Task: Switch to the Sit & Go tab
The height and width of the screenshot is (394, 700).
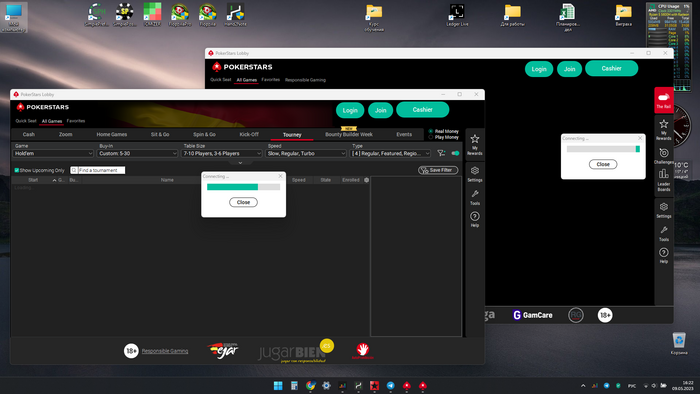Action: pyautogui.click(x=160, y=134)
